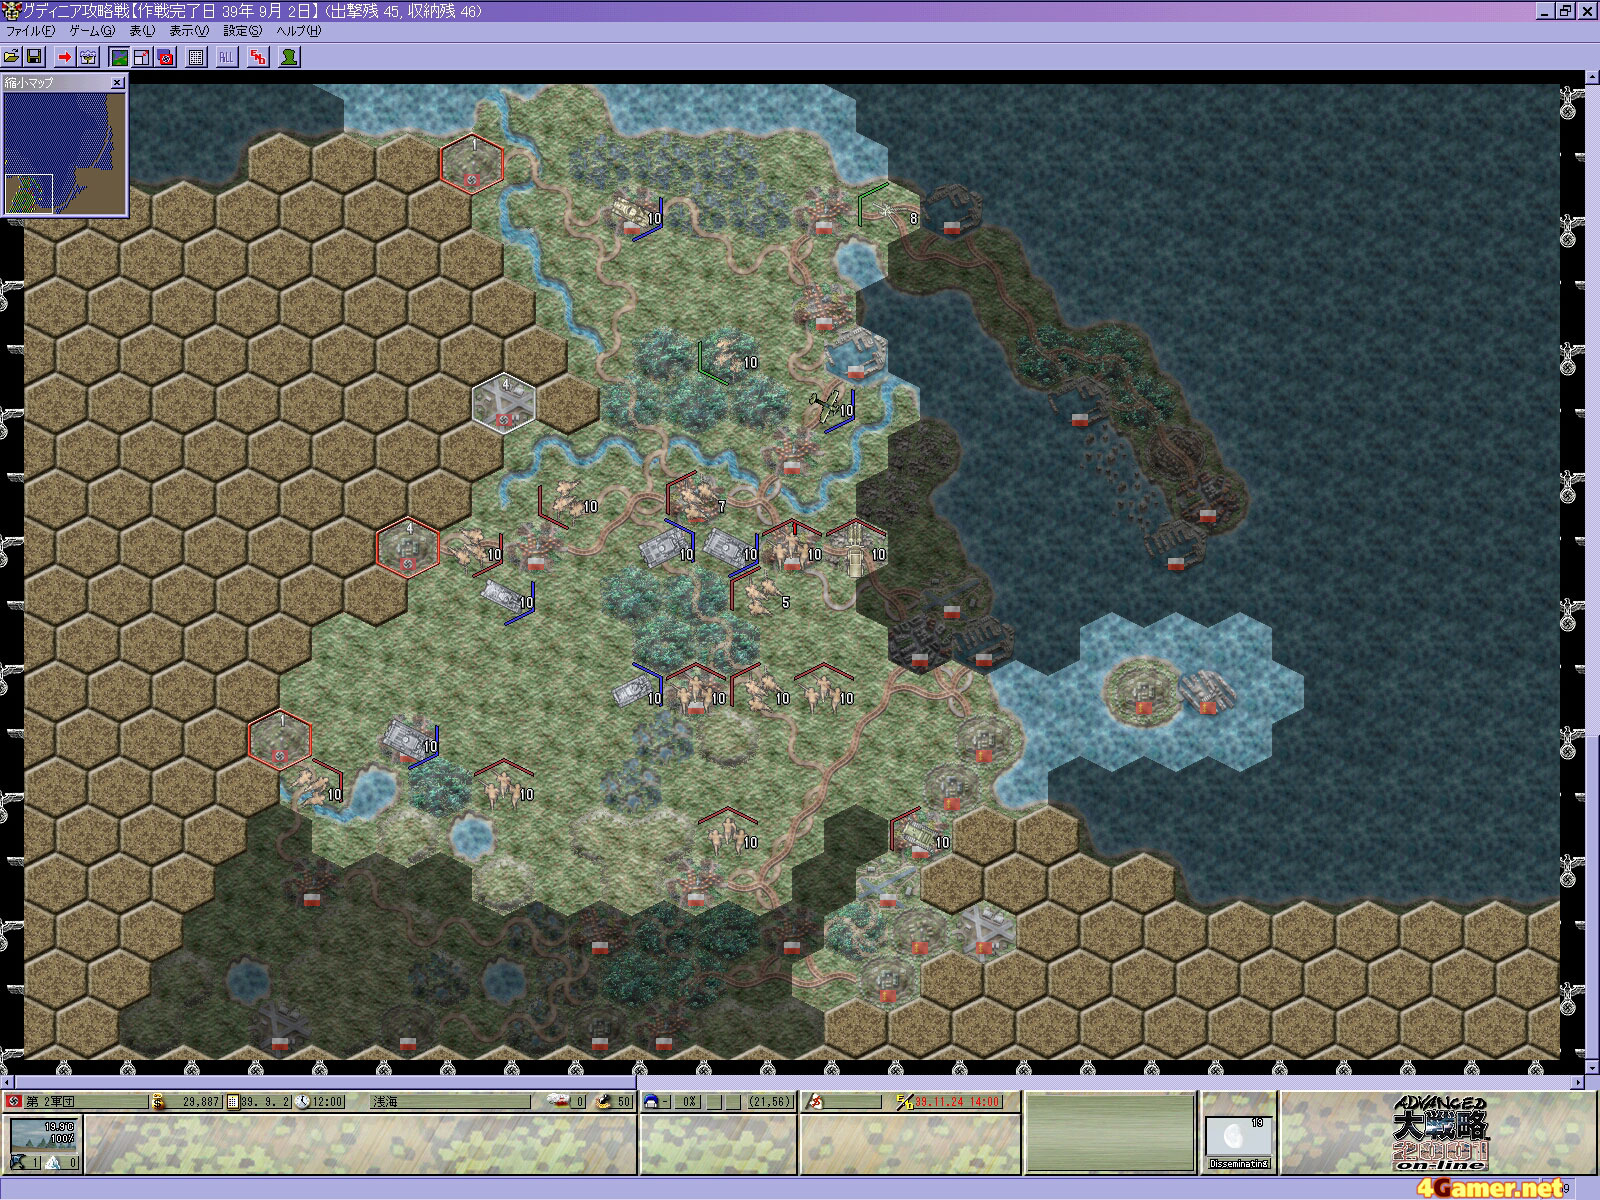The image size is (1600, 1200).
Task: Click the window resize toolbar icon
Action: tap(142, 57)
